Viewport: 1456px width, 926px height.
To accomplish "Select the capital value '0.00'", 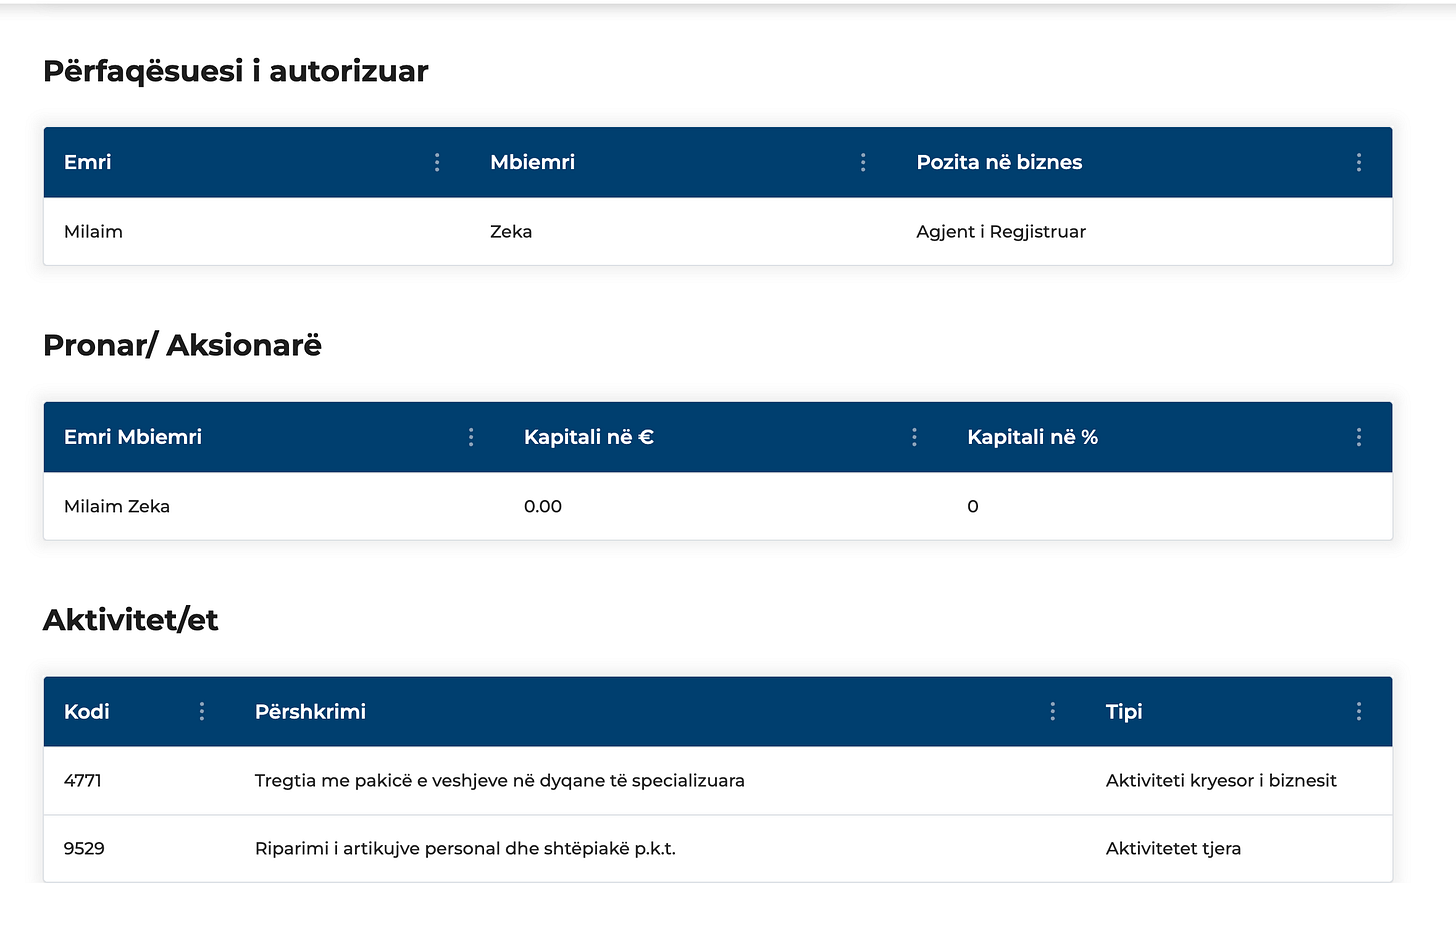I will 543,506.
